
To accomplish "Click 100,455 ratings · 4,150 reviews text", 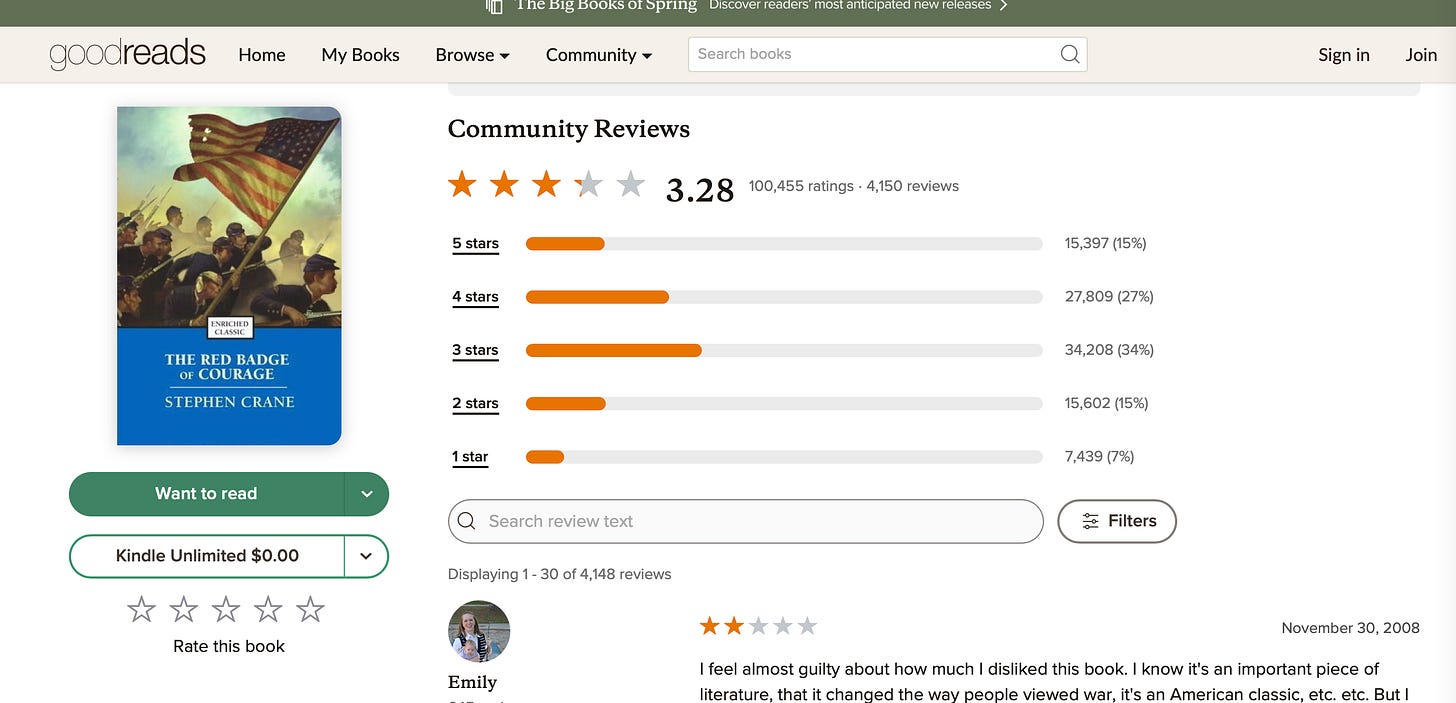I will point(853,186).
